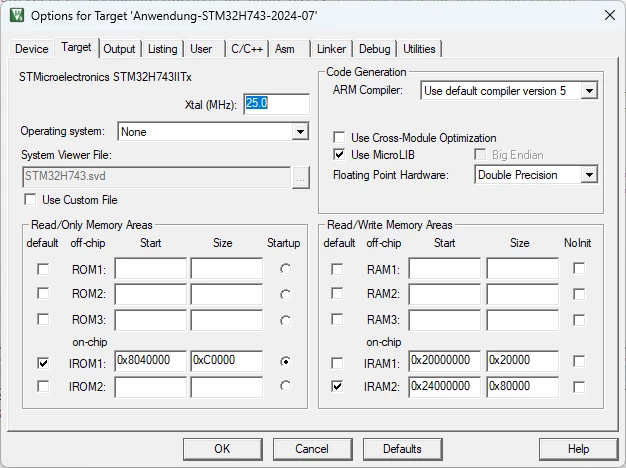Screen dimensions: 626x468
Task: Select the Target tab
Action: [76, 48]
